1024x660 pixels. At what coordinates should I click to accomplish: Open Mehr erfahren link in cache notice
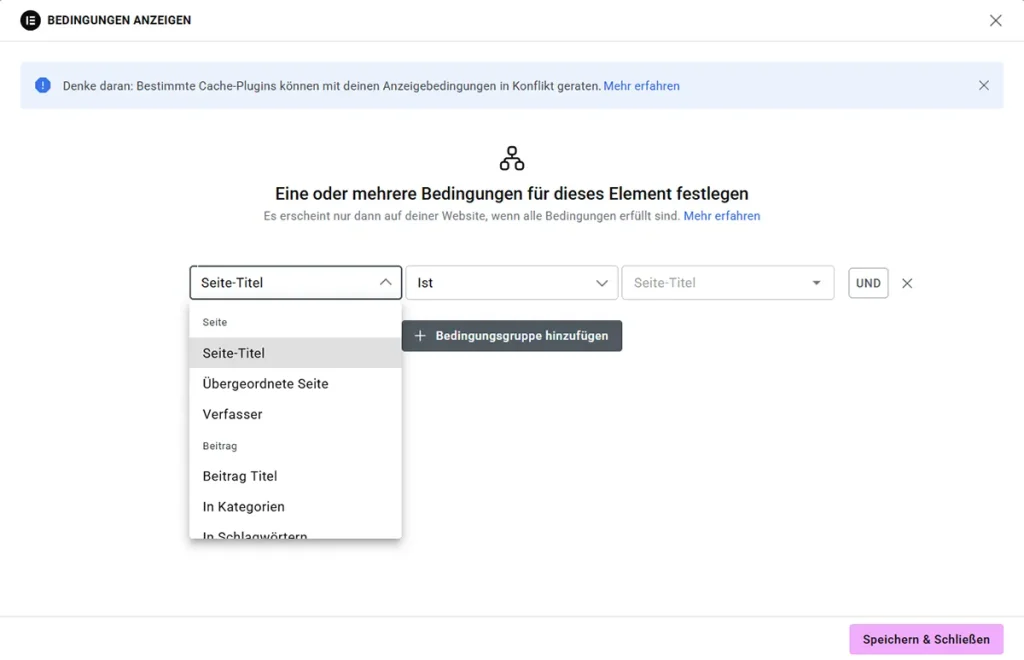pyautogui.click(x=641, y=86)
